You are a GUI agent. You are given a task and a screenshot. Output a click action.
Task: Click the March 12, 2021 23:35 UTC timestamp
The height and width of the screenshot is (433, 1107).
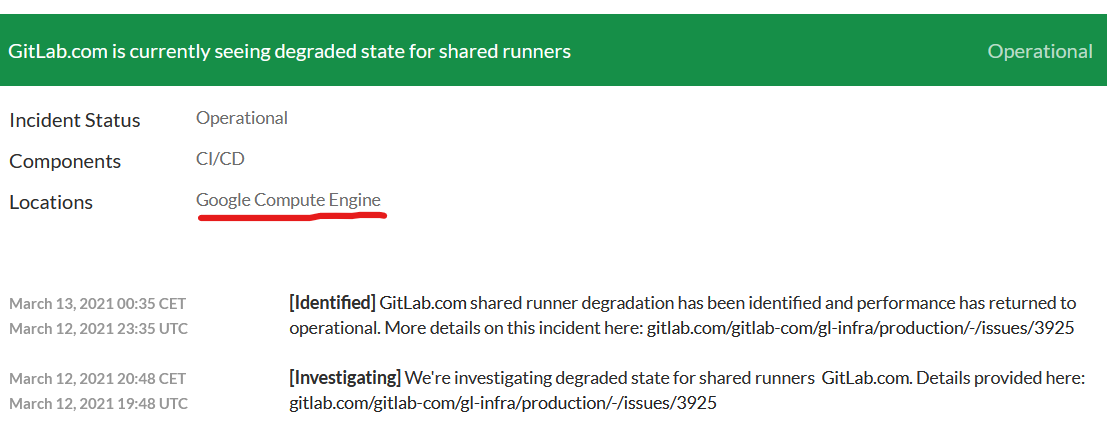[98, 328]
